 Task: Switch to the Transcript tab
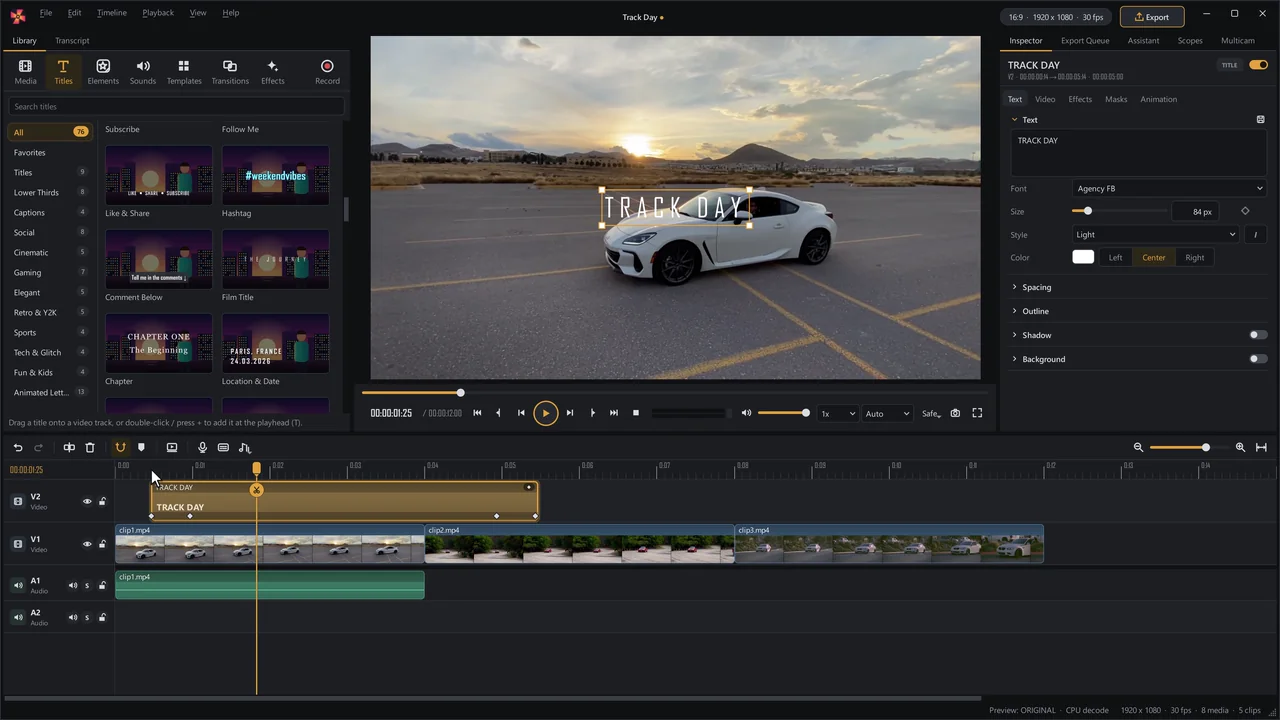pos(72,41)
